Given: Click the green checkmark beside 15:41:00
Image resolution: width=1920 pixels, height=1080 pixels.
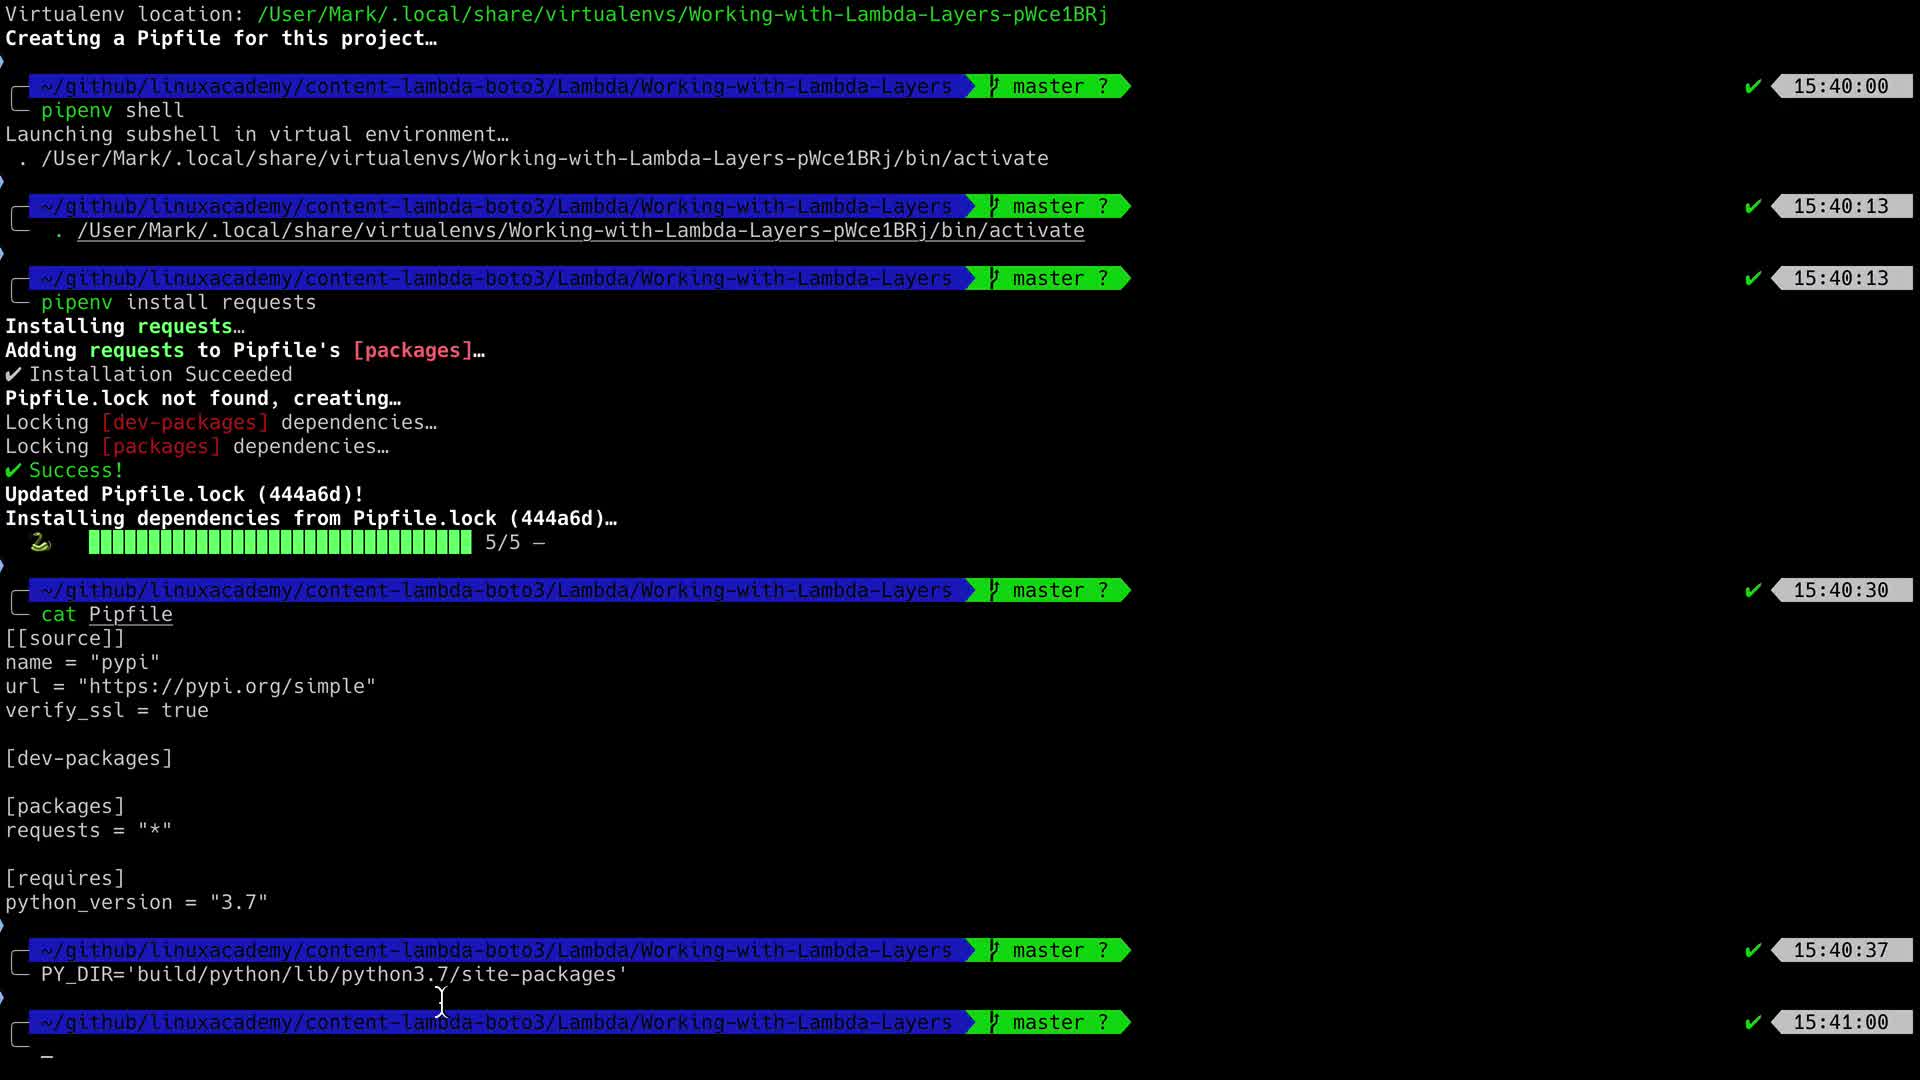Looking at the screenshot, I should (x=1752, y=1023).
